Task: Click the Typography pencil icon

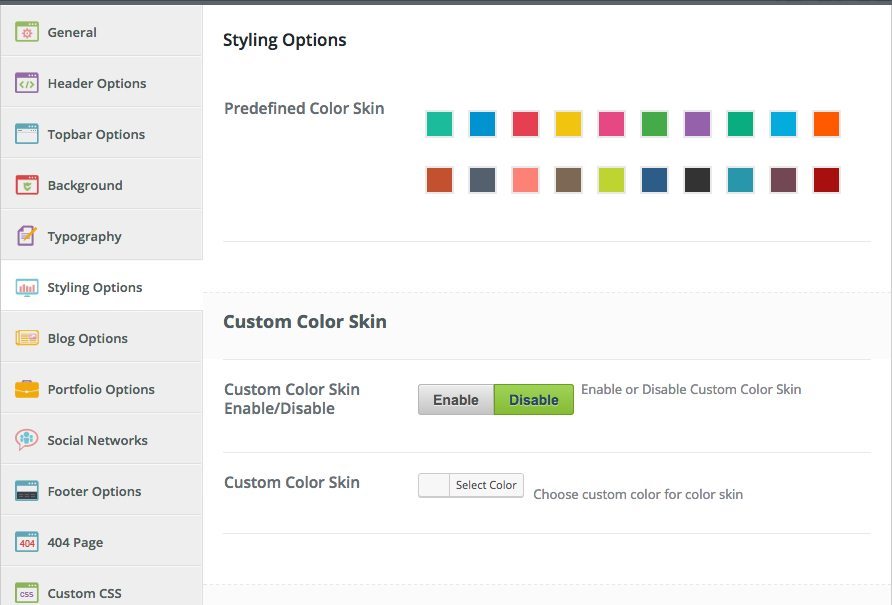Action: tap(27, 236)
